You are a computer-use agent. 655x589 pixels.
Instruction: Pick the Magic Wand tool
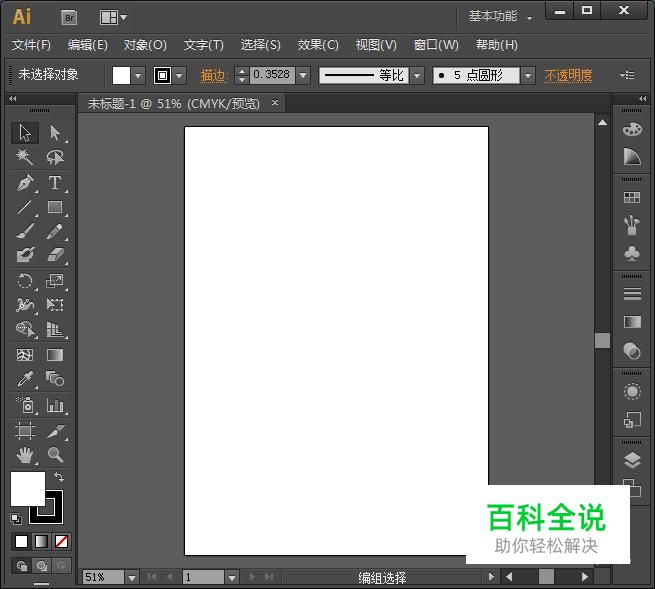click(25, 158)
